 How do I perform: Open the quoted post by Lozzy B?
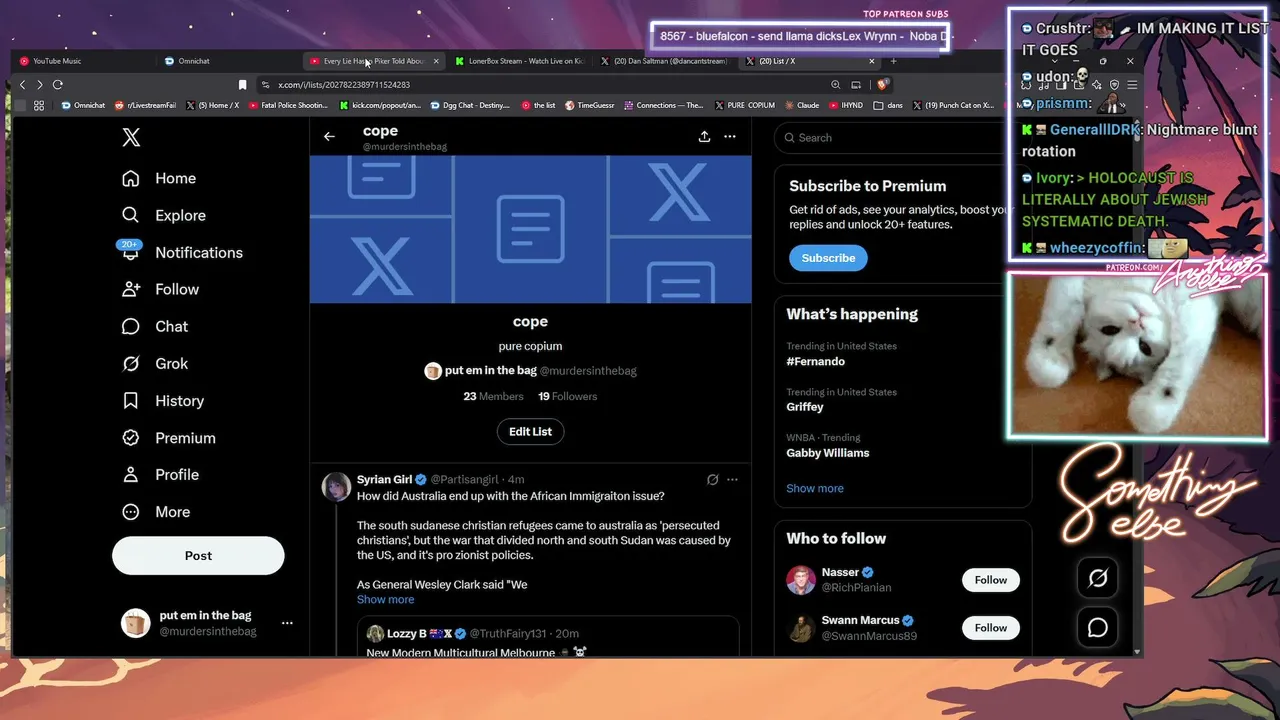point(548,636)
